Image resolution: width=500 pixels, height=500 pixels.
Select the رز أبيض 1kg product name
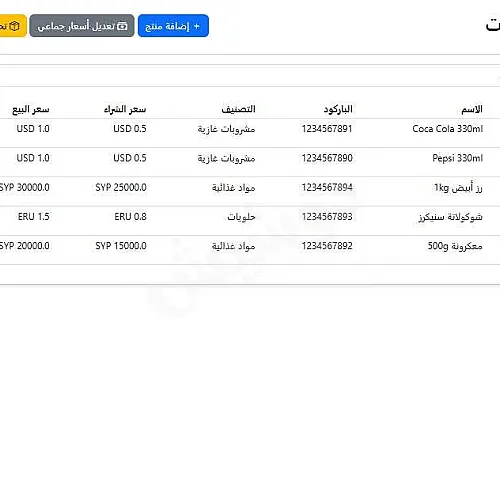pyautogui.click(x=458, y=188)
